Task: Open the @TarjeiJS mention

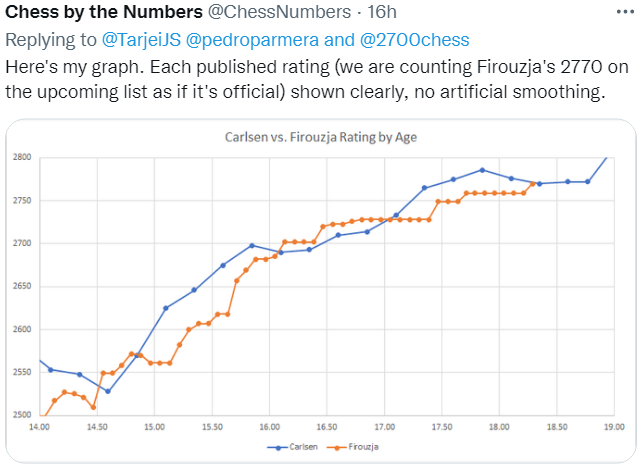Action: click(x=148, y=40)
